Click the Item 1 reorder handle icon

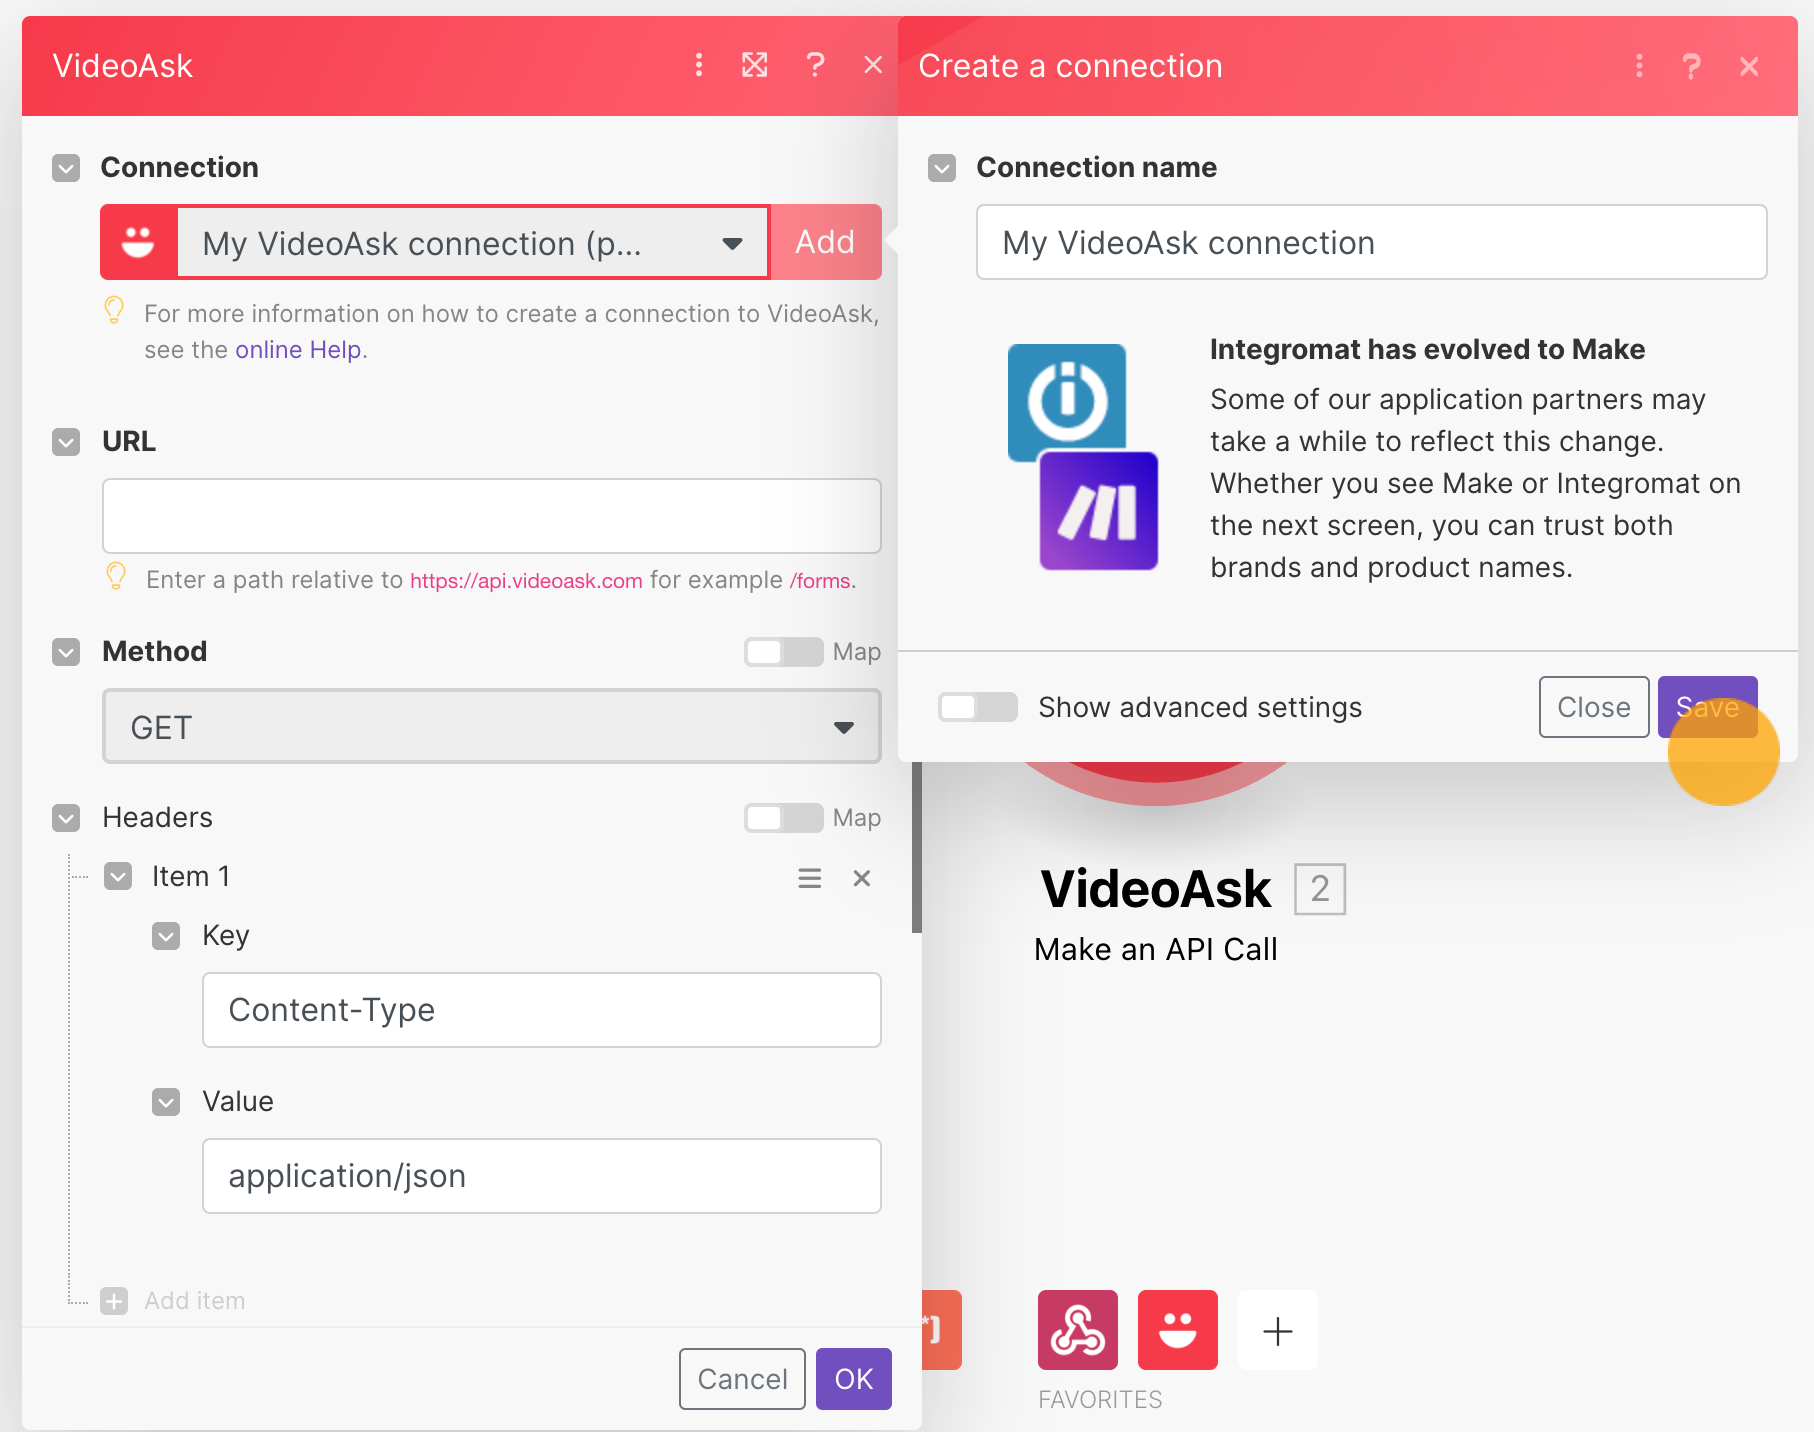810,878
